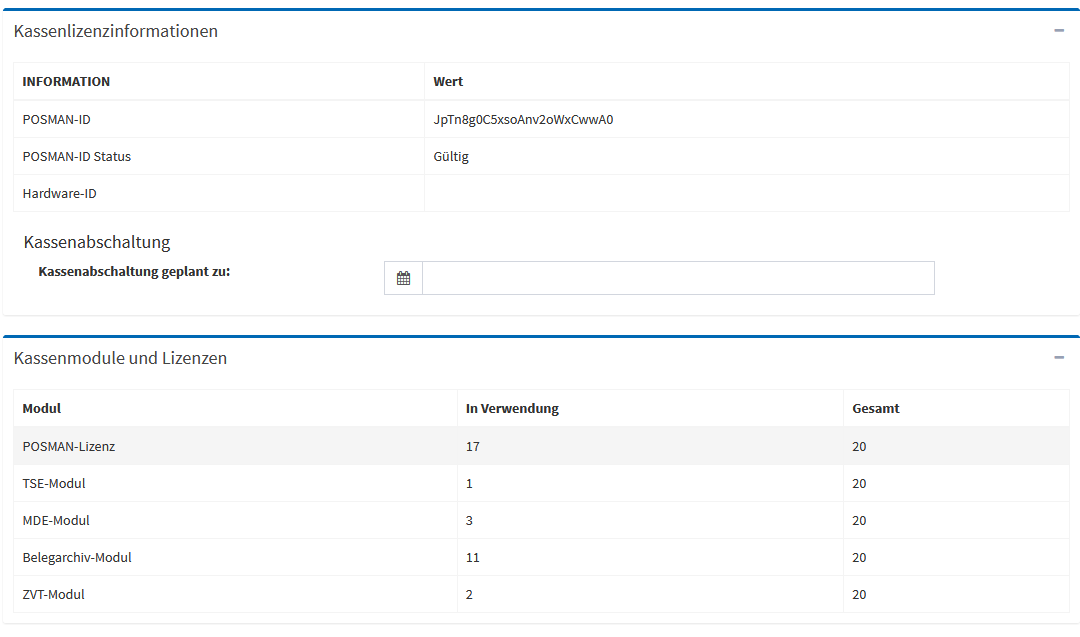
Task: Click the Gültig status value
Action: point(451,157)
